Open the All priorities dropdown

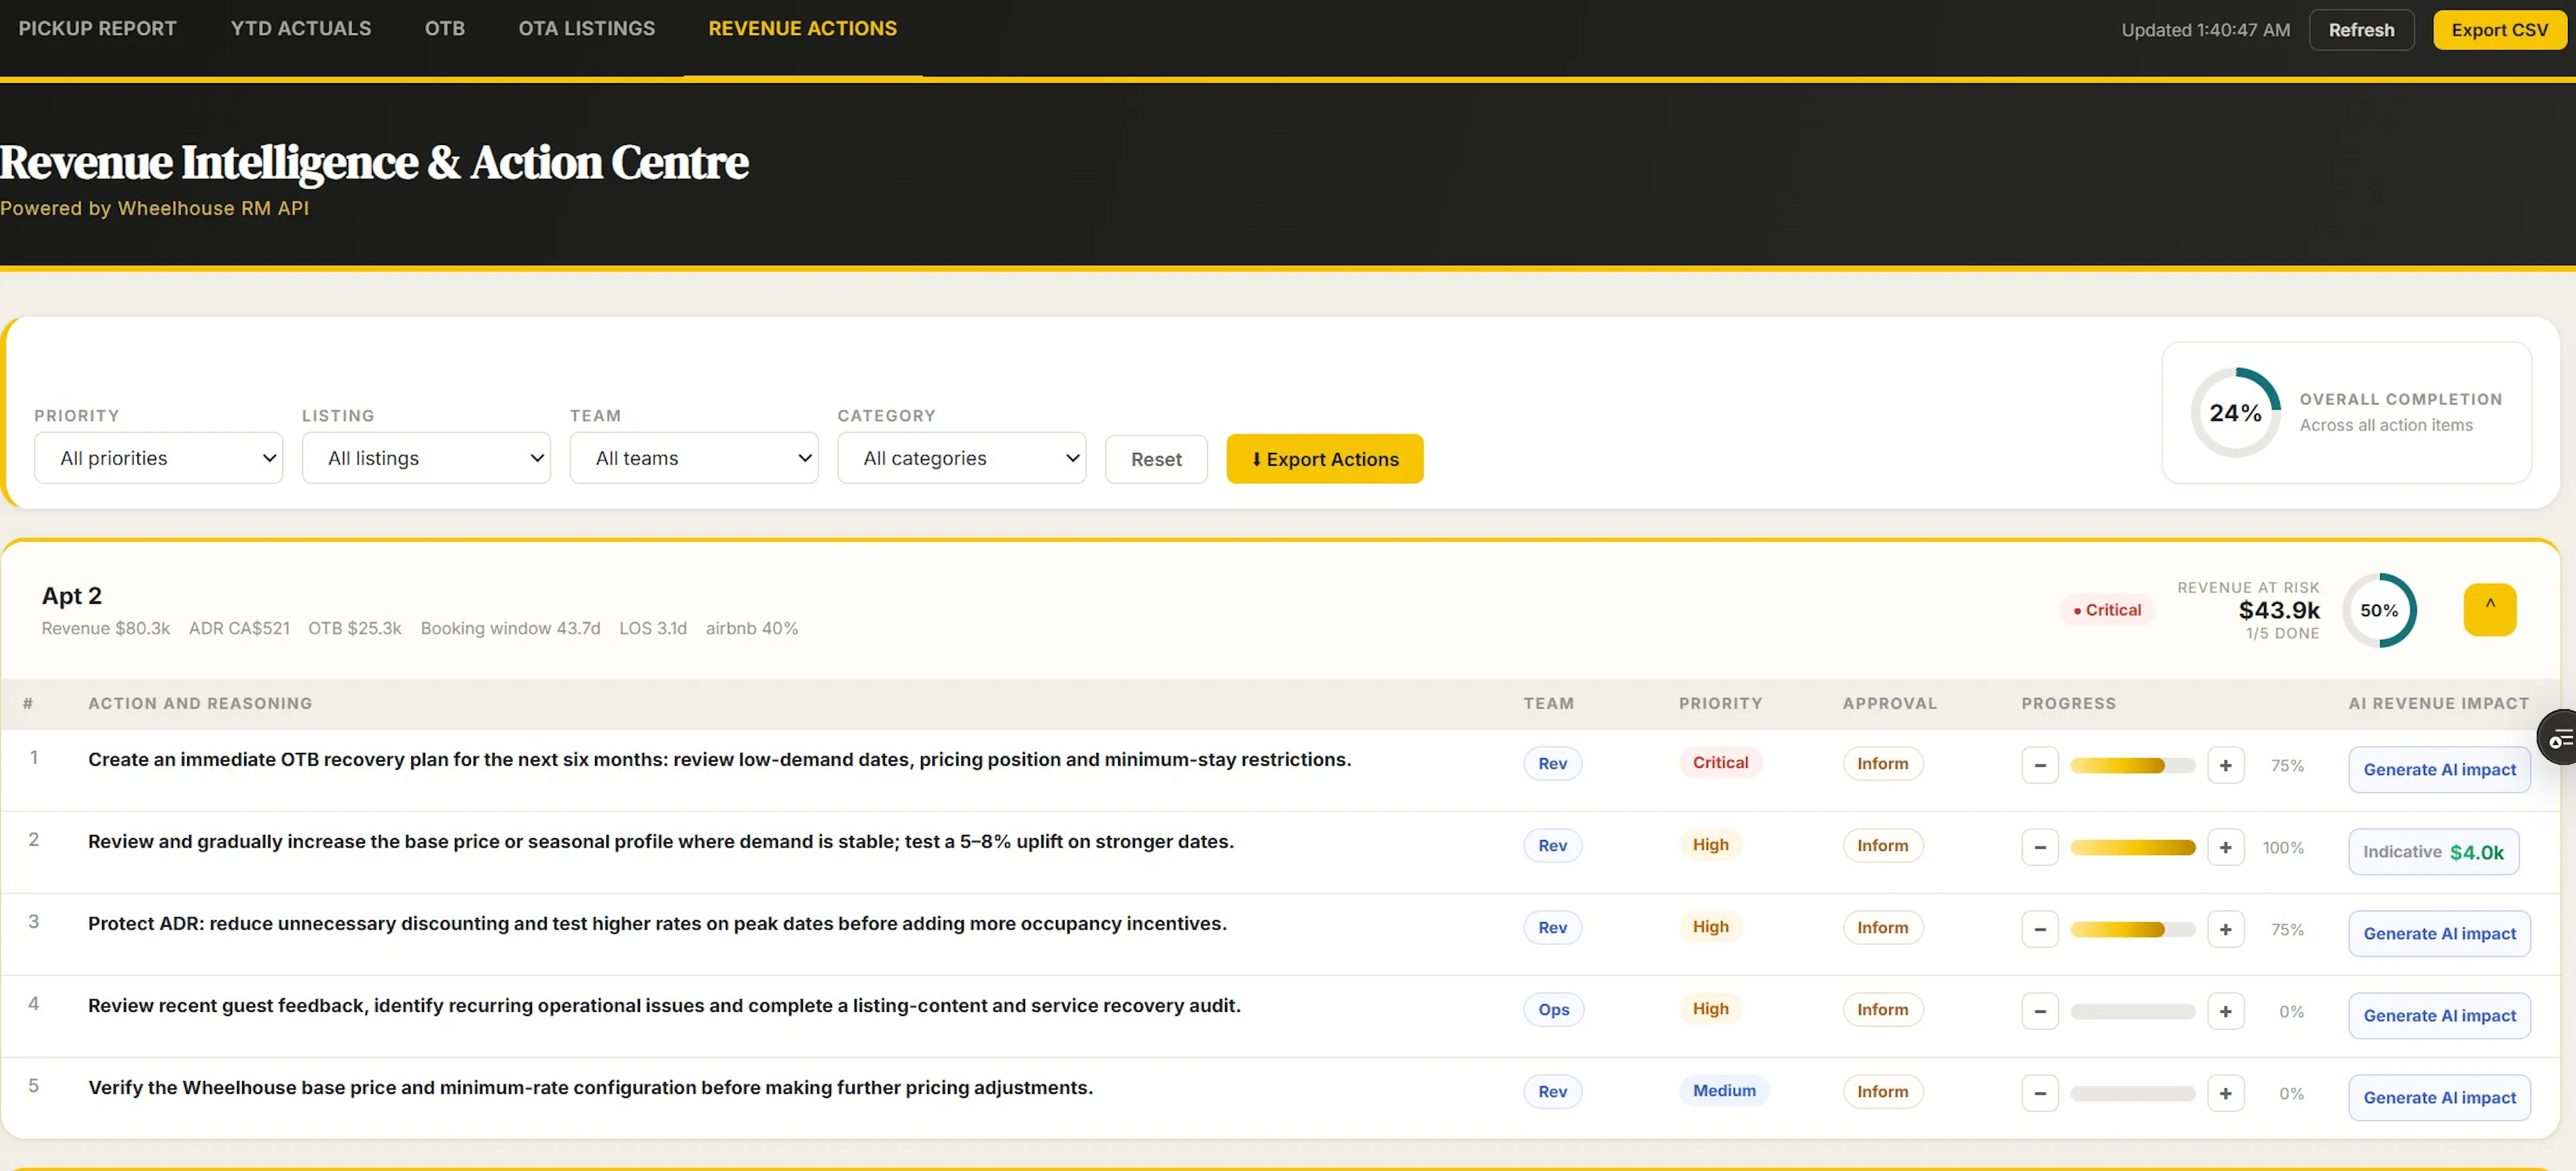tap(159, 458)
